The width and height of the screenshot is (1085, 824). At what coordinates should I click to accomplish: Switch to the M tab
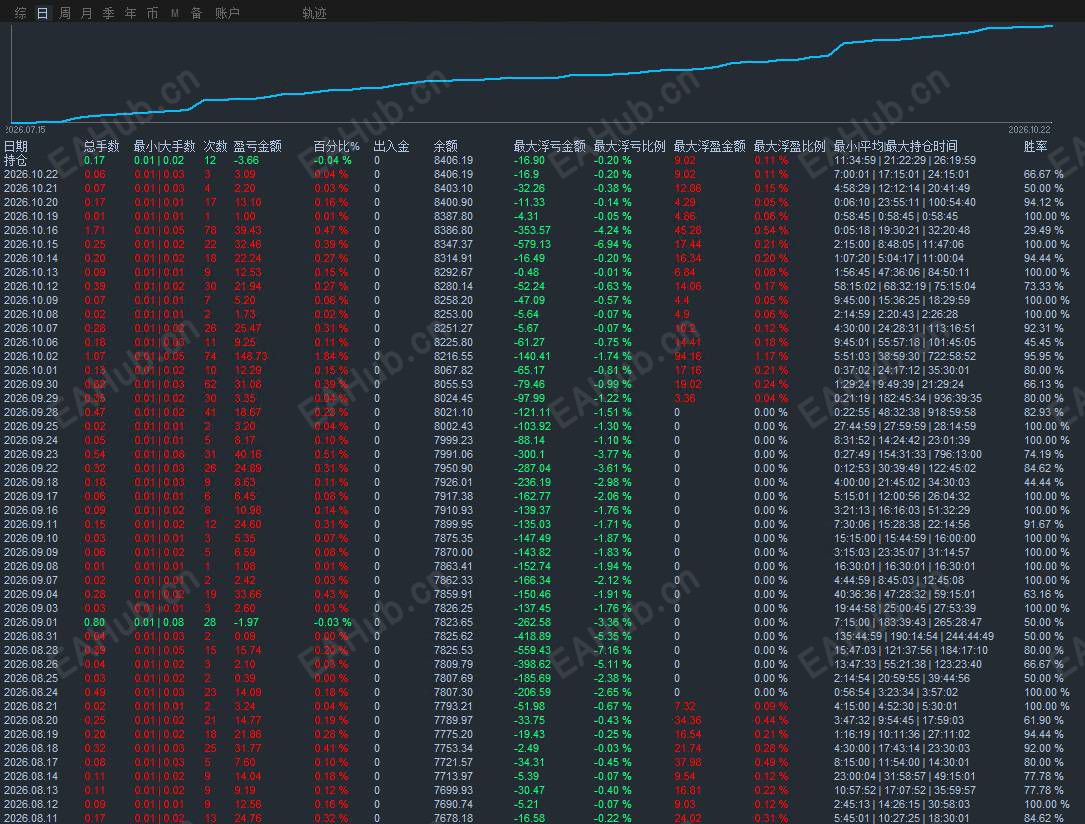coord(174,13)
